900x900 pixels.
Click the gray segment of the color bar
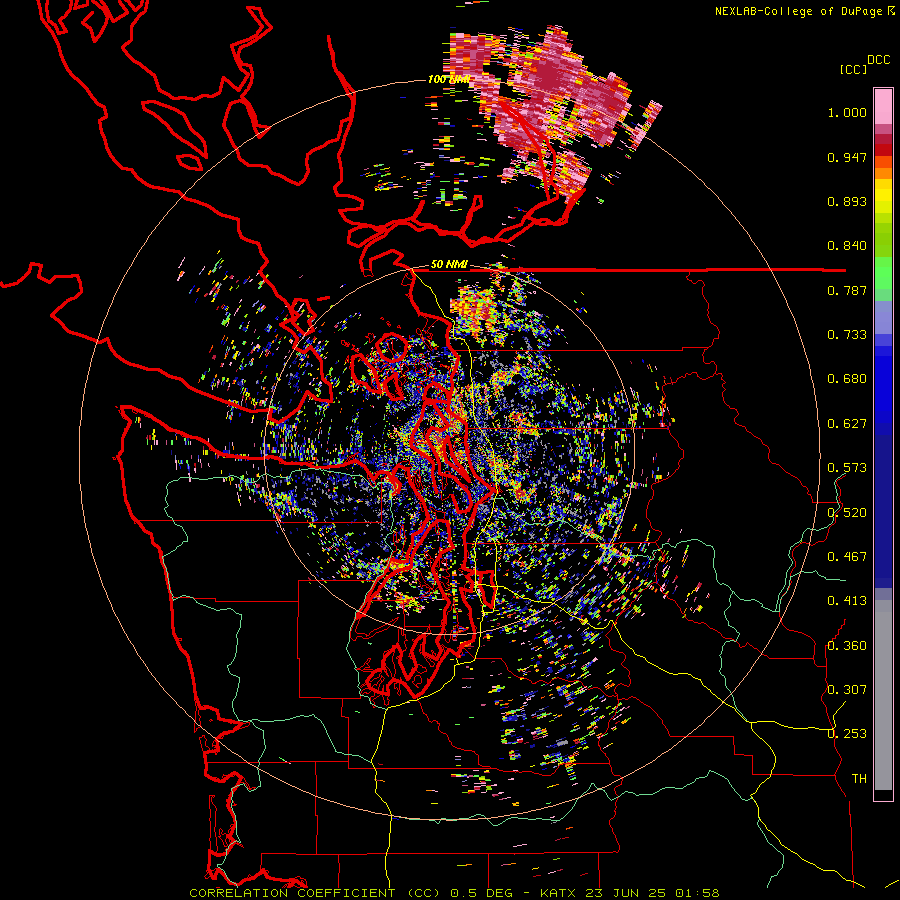tap(883, 695)
